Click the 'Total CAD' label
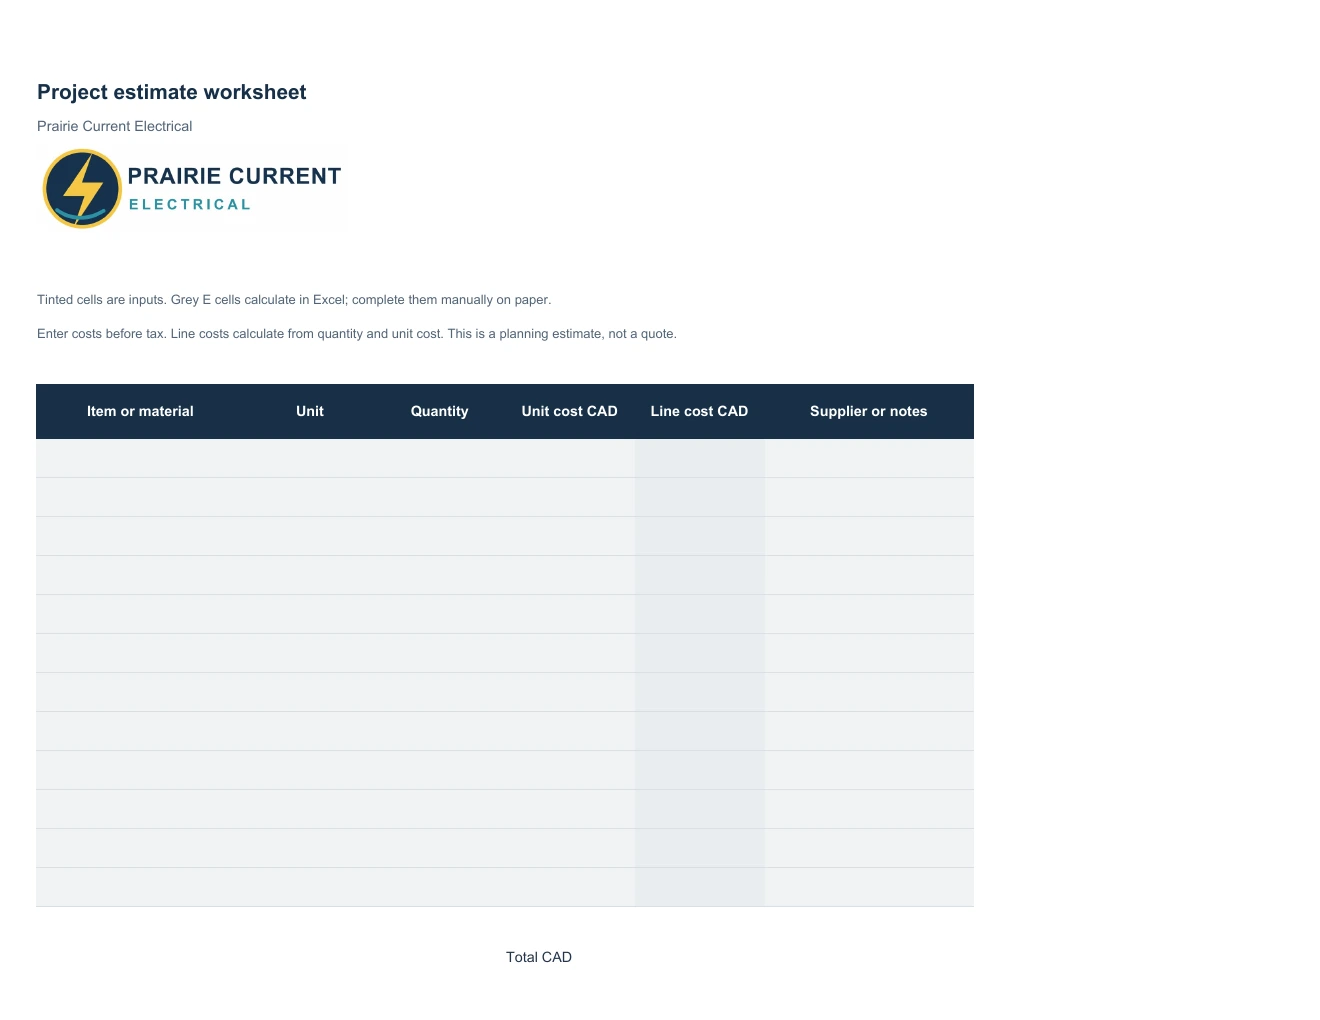Screen dimensions: 1320x1020 (539, 957)
